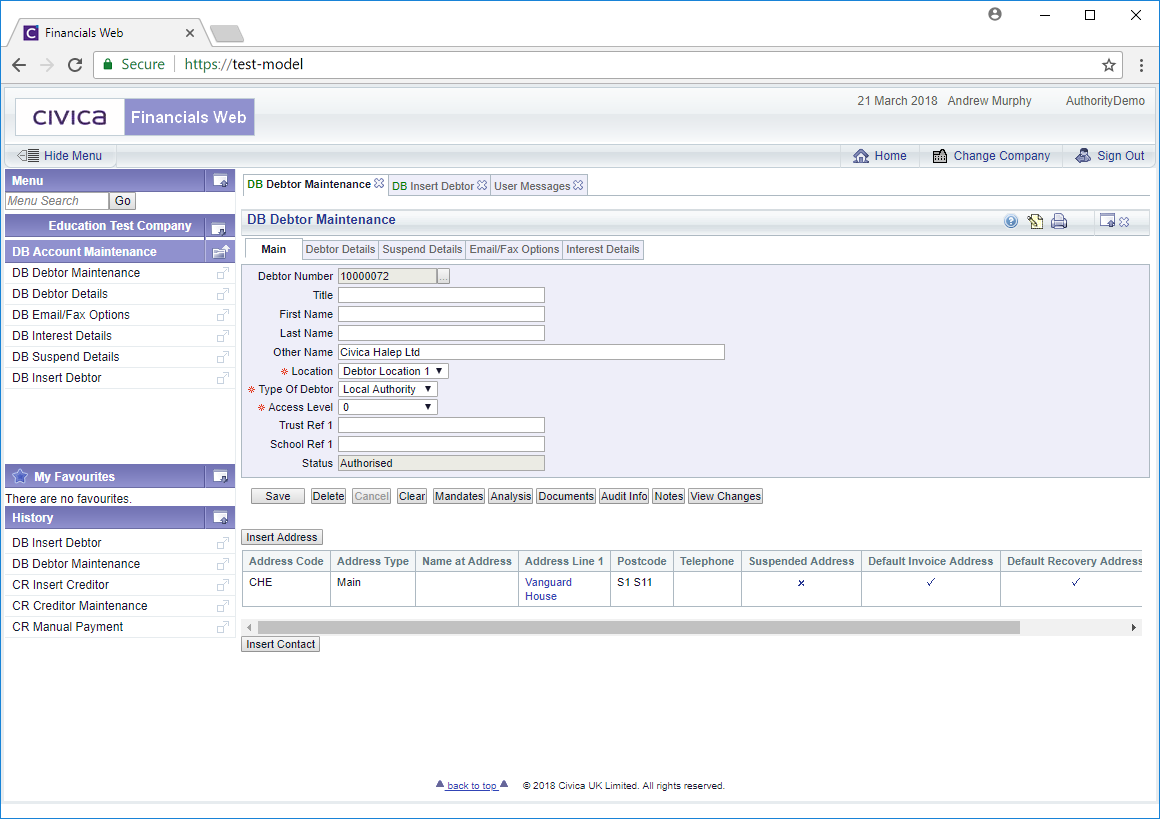Reload the browser page
This screenshot has width=1160, height=819.
tap(75, 65)
